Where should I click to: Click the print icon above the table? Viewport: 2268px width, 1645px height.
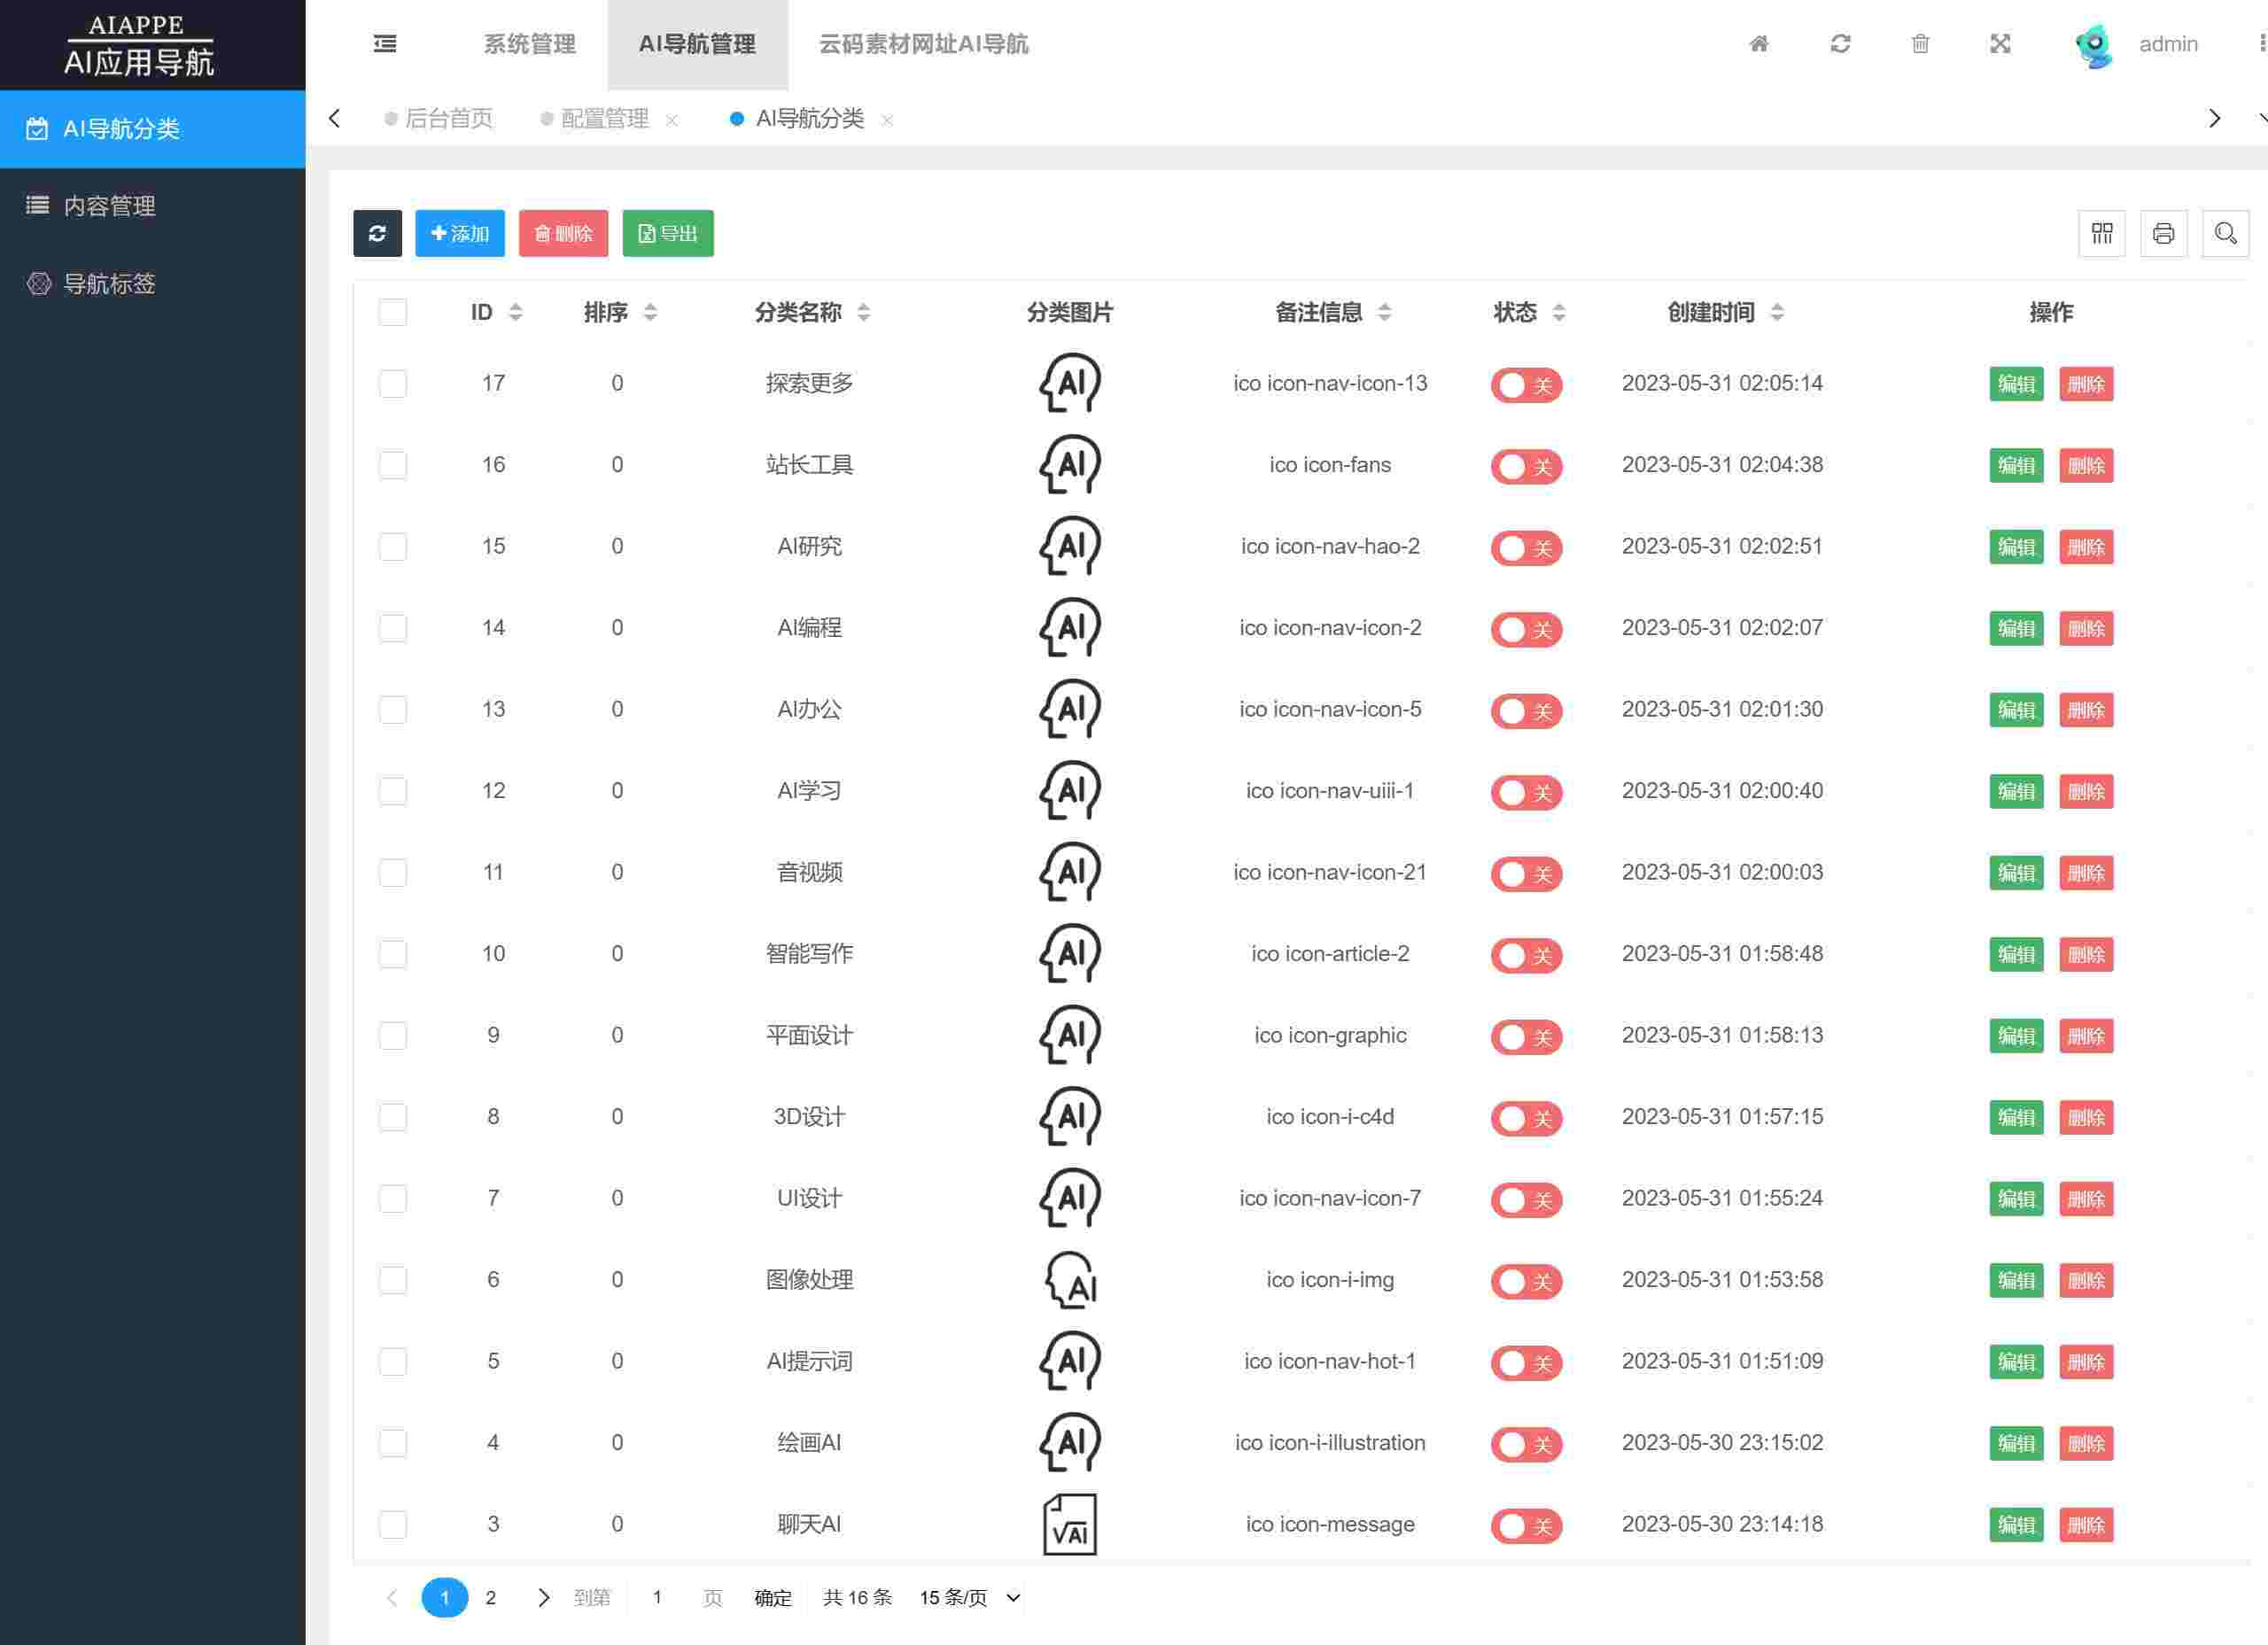point(2163,233)
